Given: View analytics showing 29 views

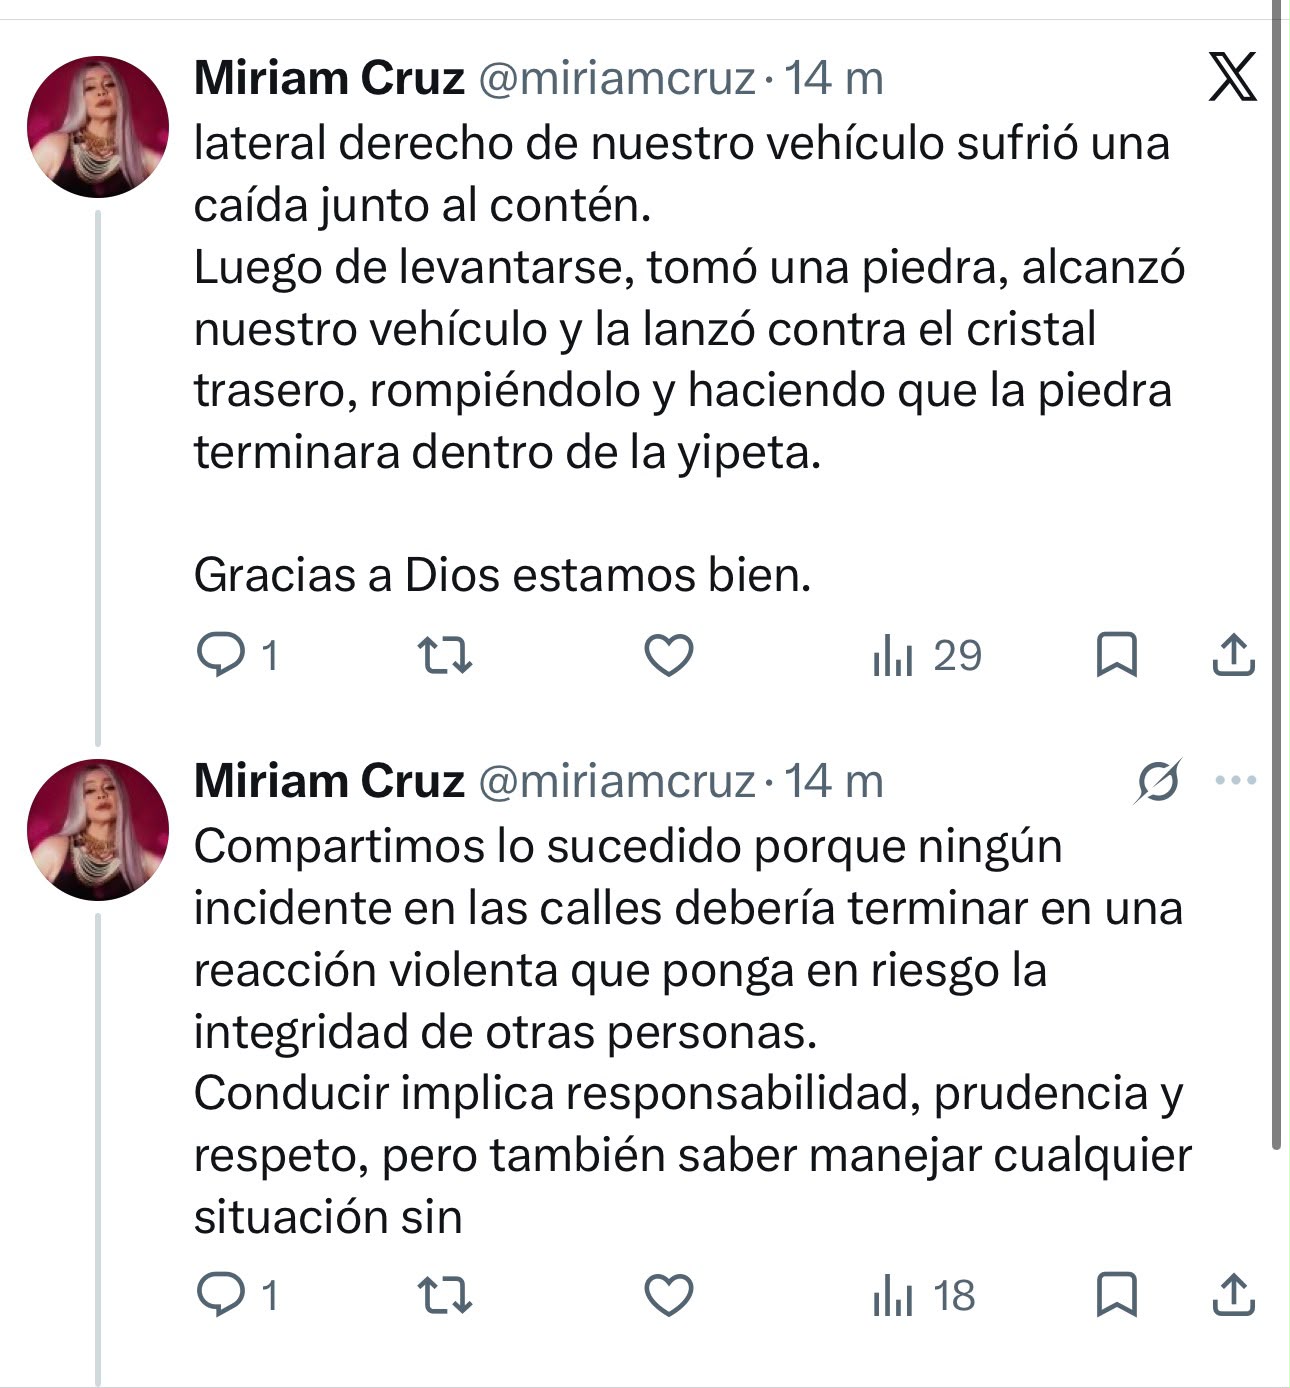Looking at the screenshot, I should point(927,656).
